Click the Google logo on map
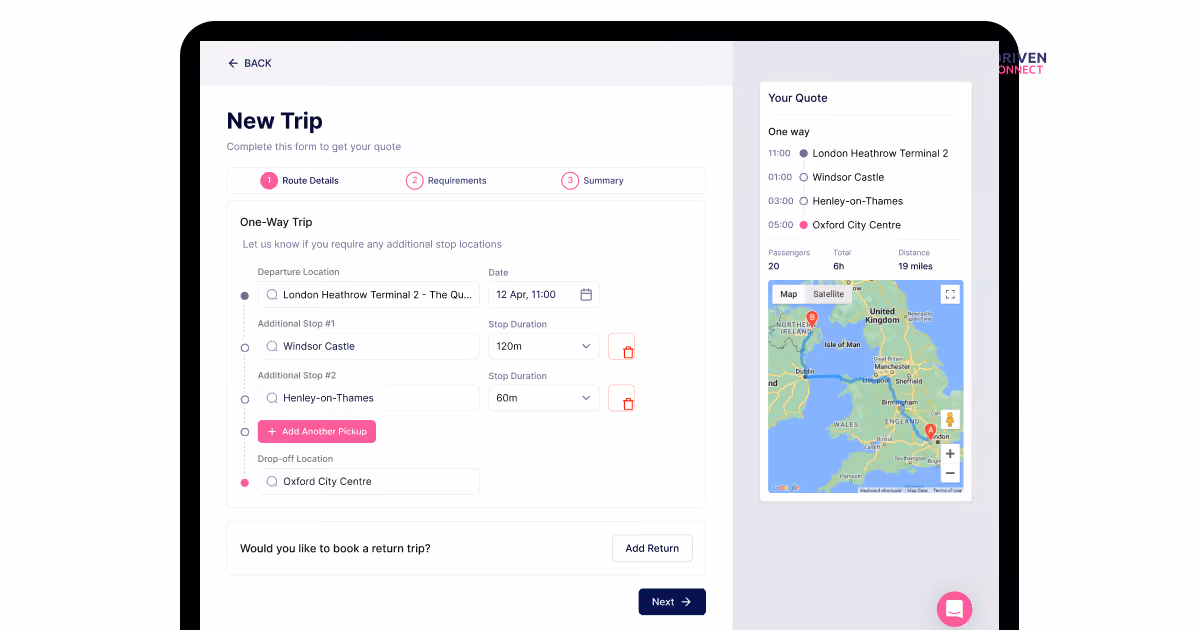Image resolution: width=1200 pixels, height=630 pixels. coord(785,488)
